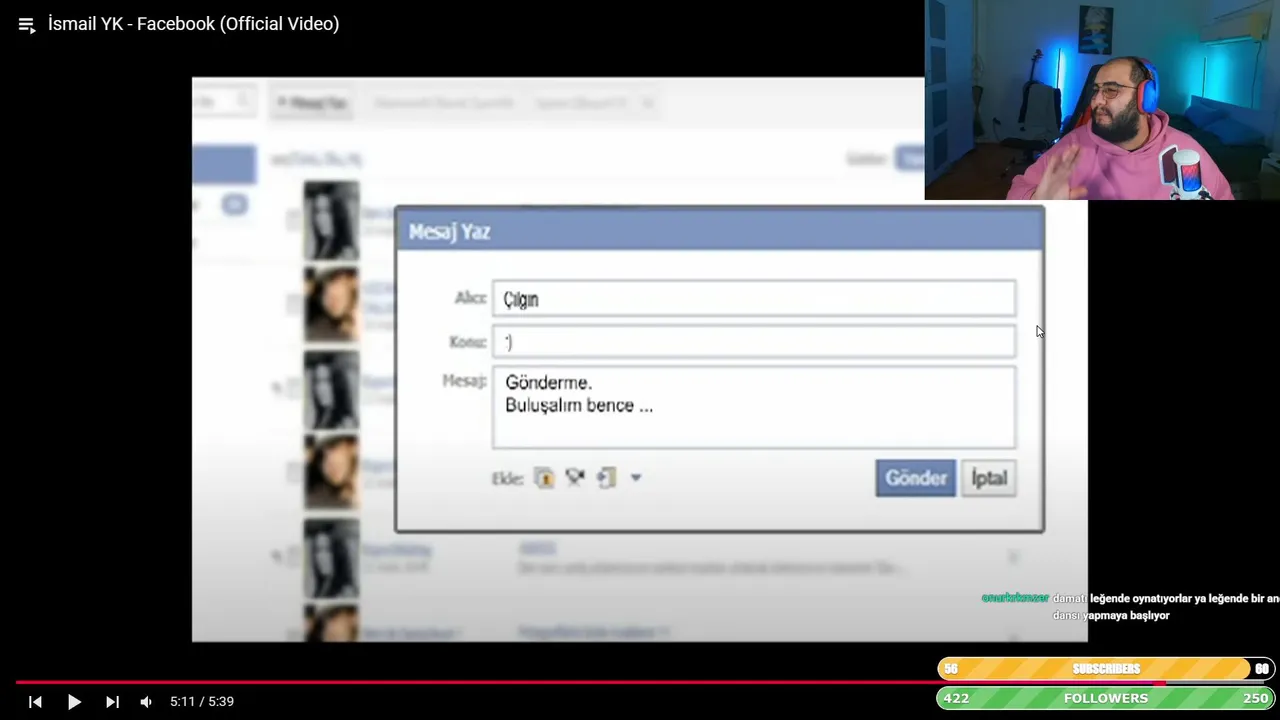Click the SUBSCRIBERS goal bar
The height and width of the screenshot is (720, 1280).
1106,669
